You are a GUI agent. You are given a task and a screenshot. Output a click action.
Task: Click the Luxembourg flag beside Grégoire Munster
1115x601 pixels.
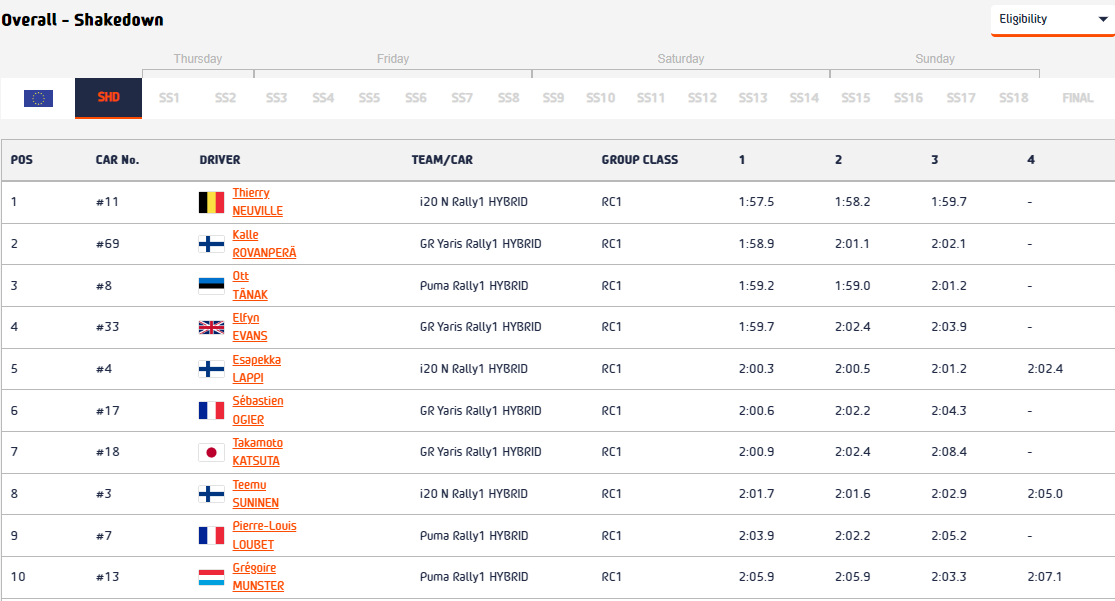pyautogui.click(x=211, y=577)
